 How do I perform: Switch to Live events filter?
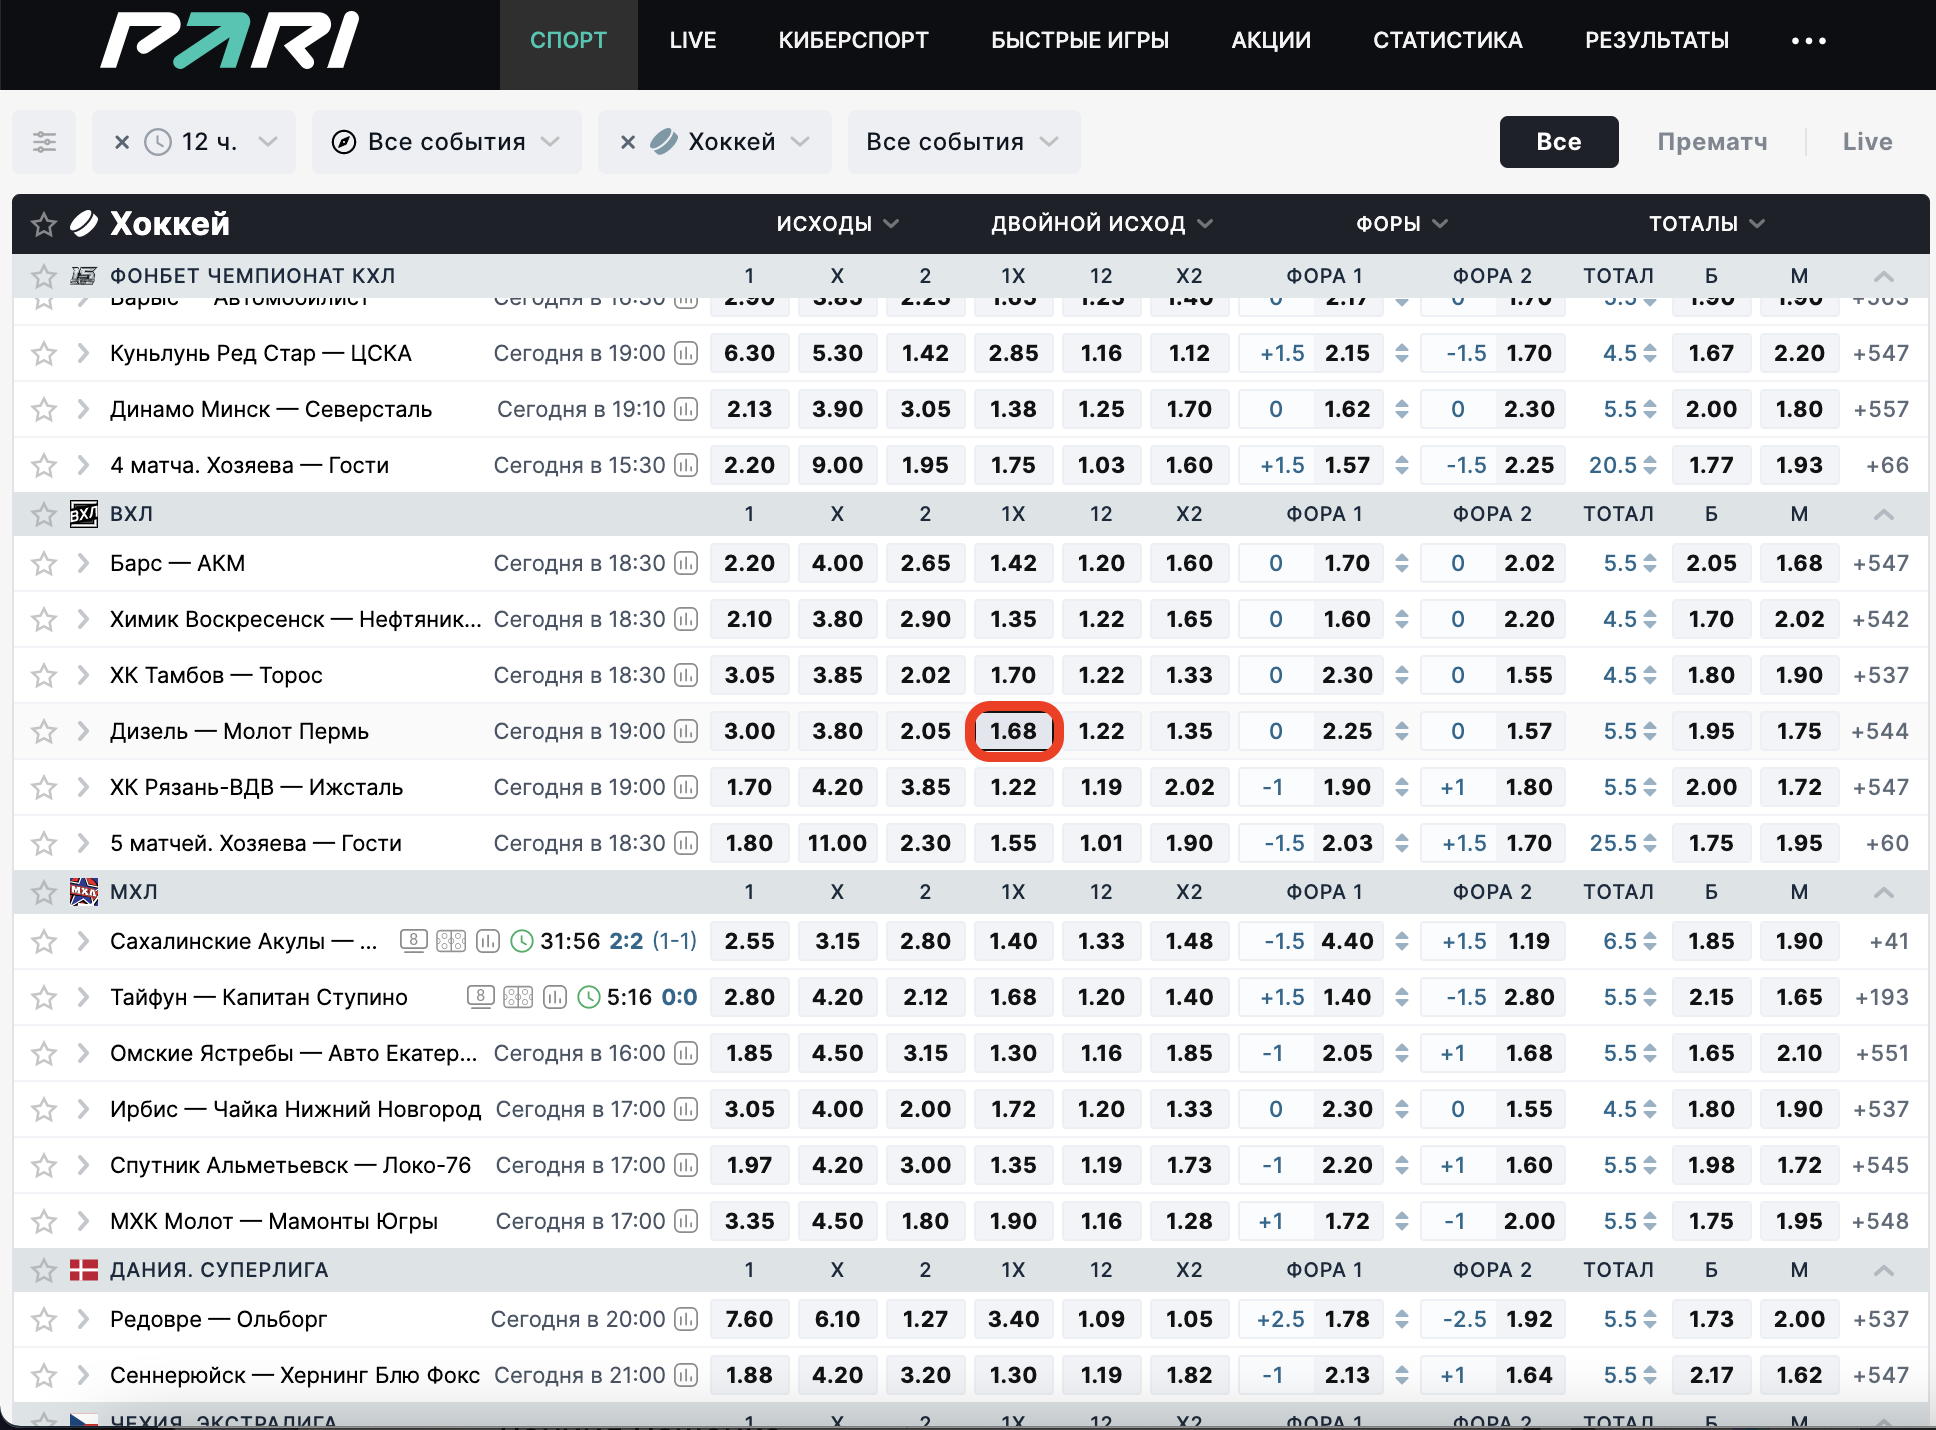coord(1867,142)
